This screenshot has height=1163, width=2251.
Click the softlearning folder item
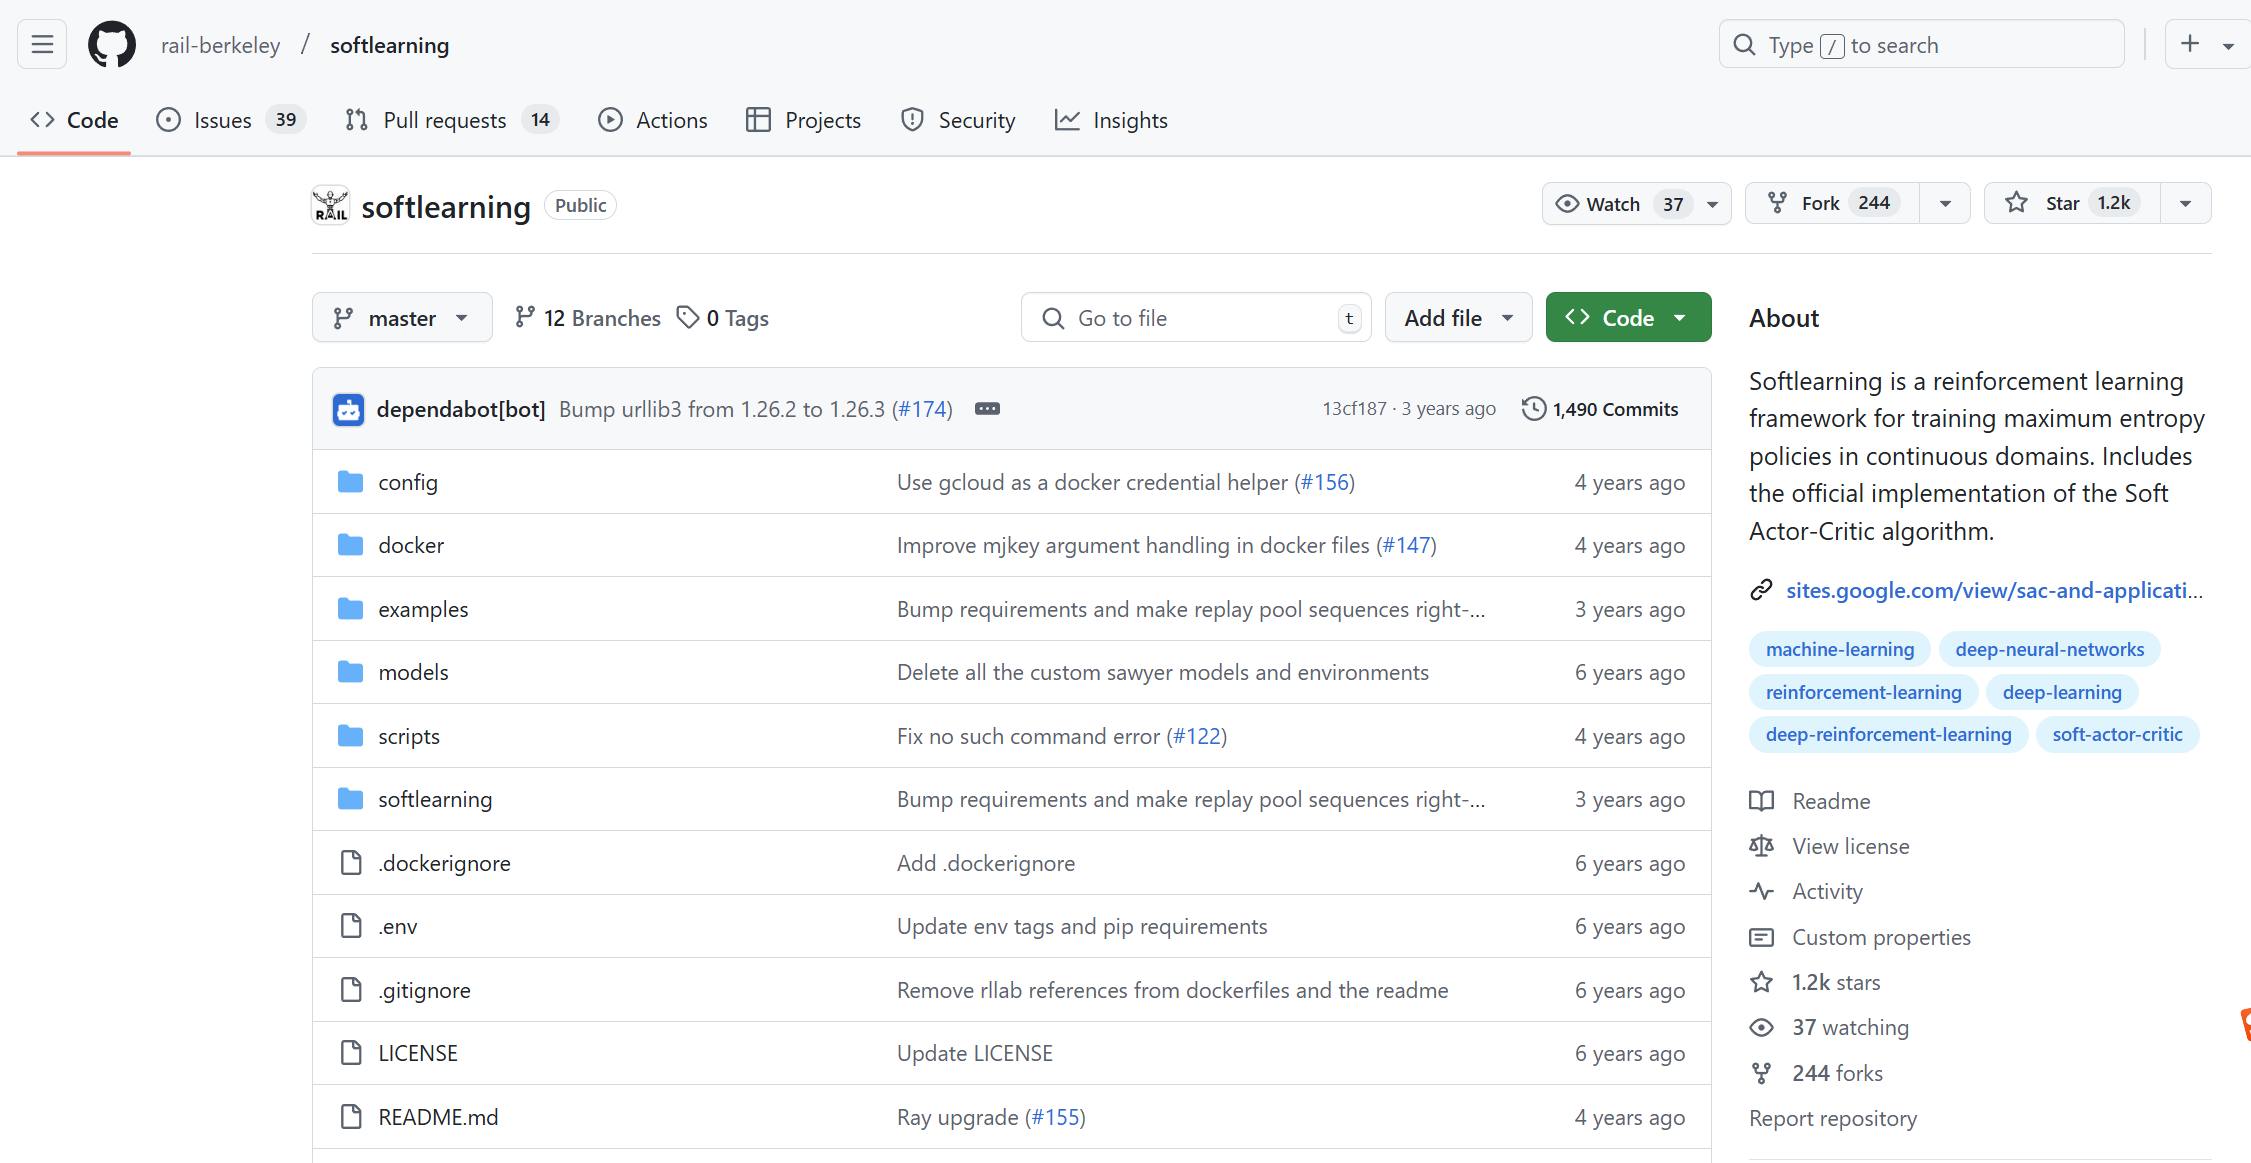click(432, 800)
